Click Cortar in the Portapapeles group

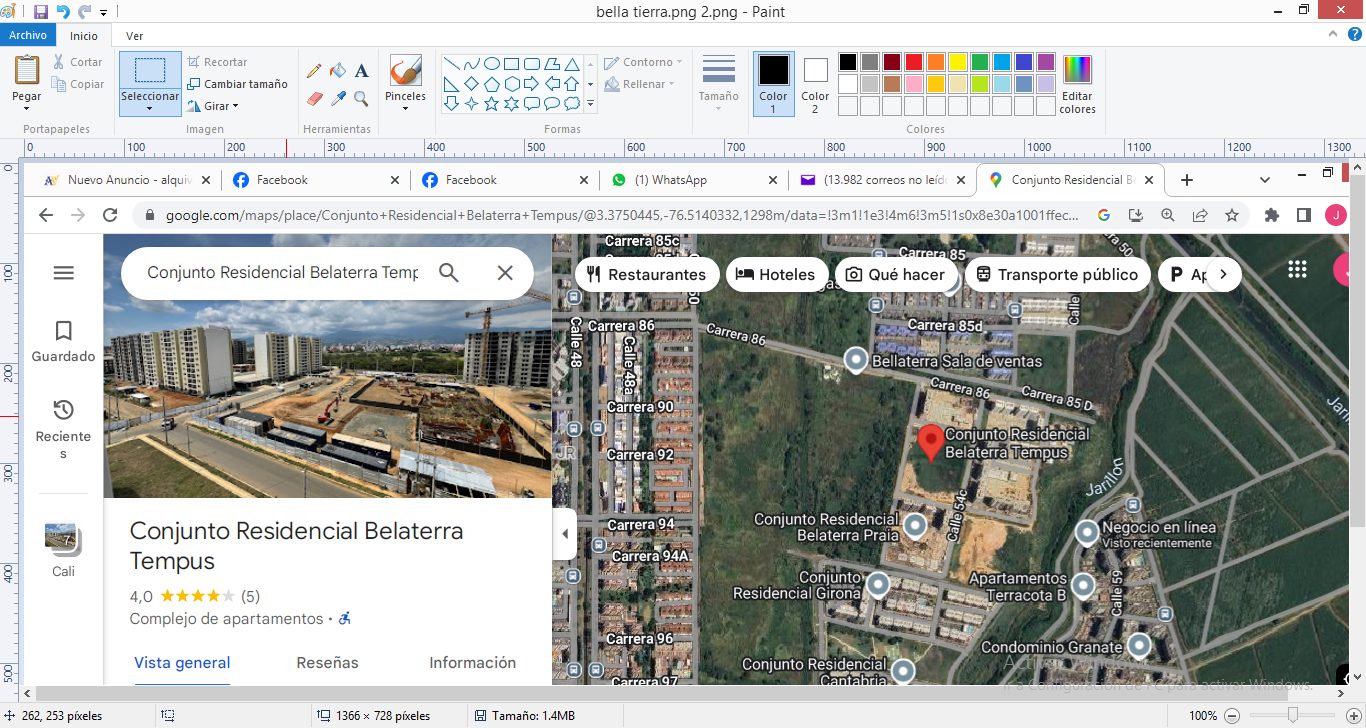pyautogui.click(x=78, y=62)
